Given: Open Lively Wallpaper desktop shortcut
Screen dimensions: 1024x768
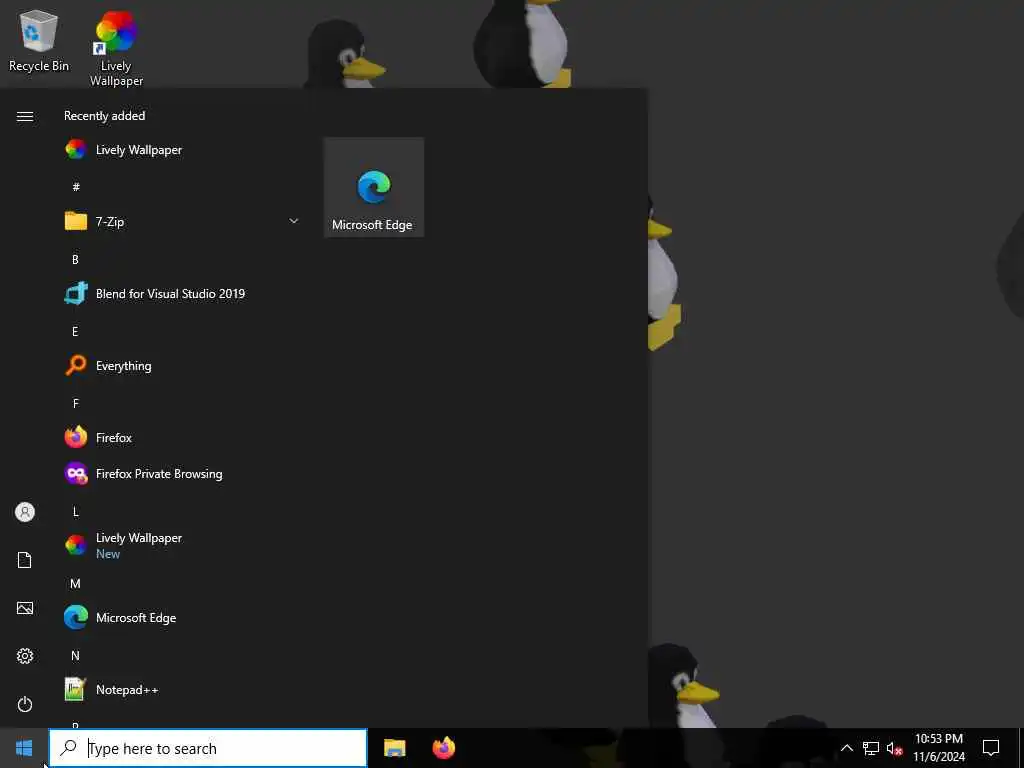Looking at the screenshot, I should 116,48.
